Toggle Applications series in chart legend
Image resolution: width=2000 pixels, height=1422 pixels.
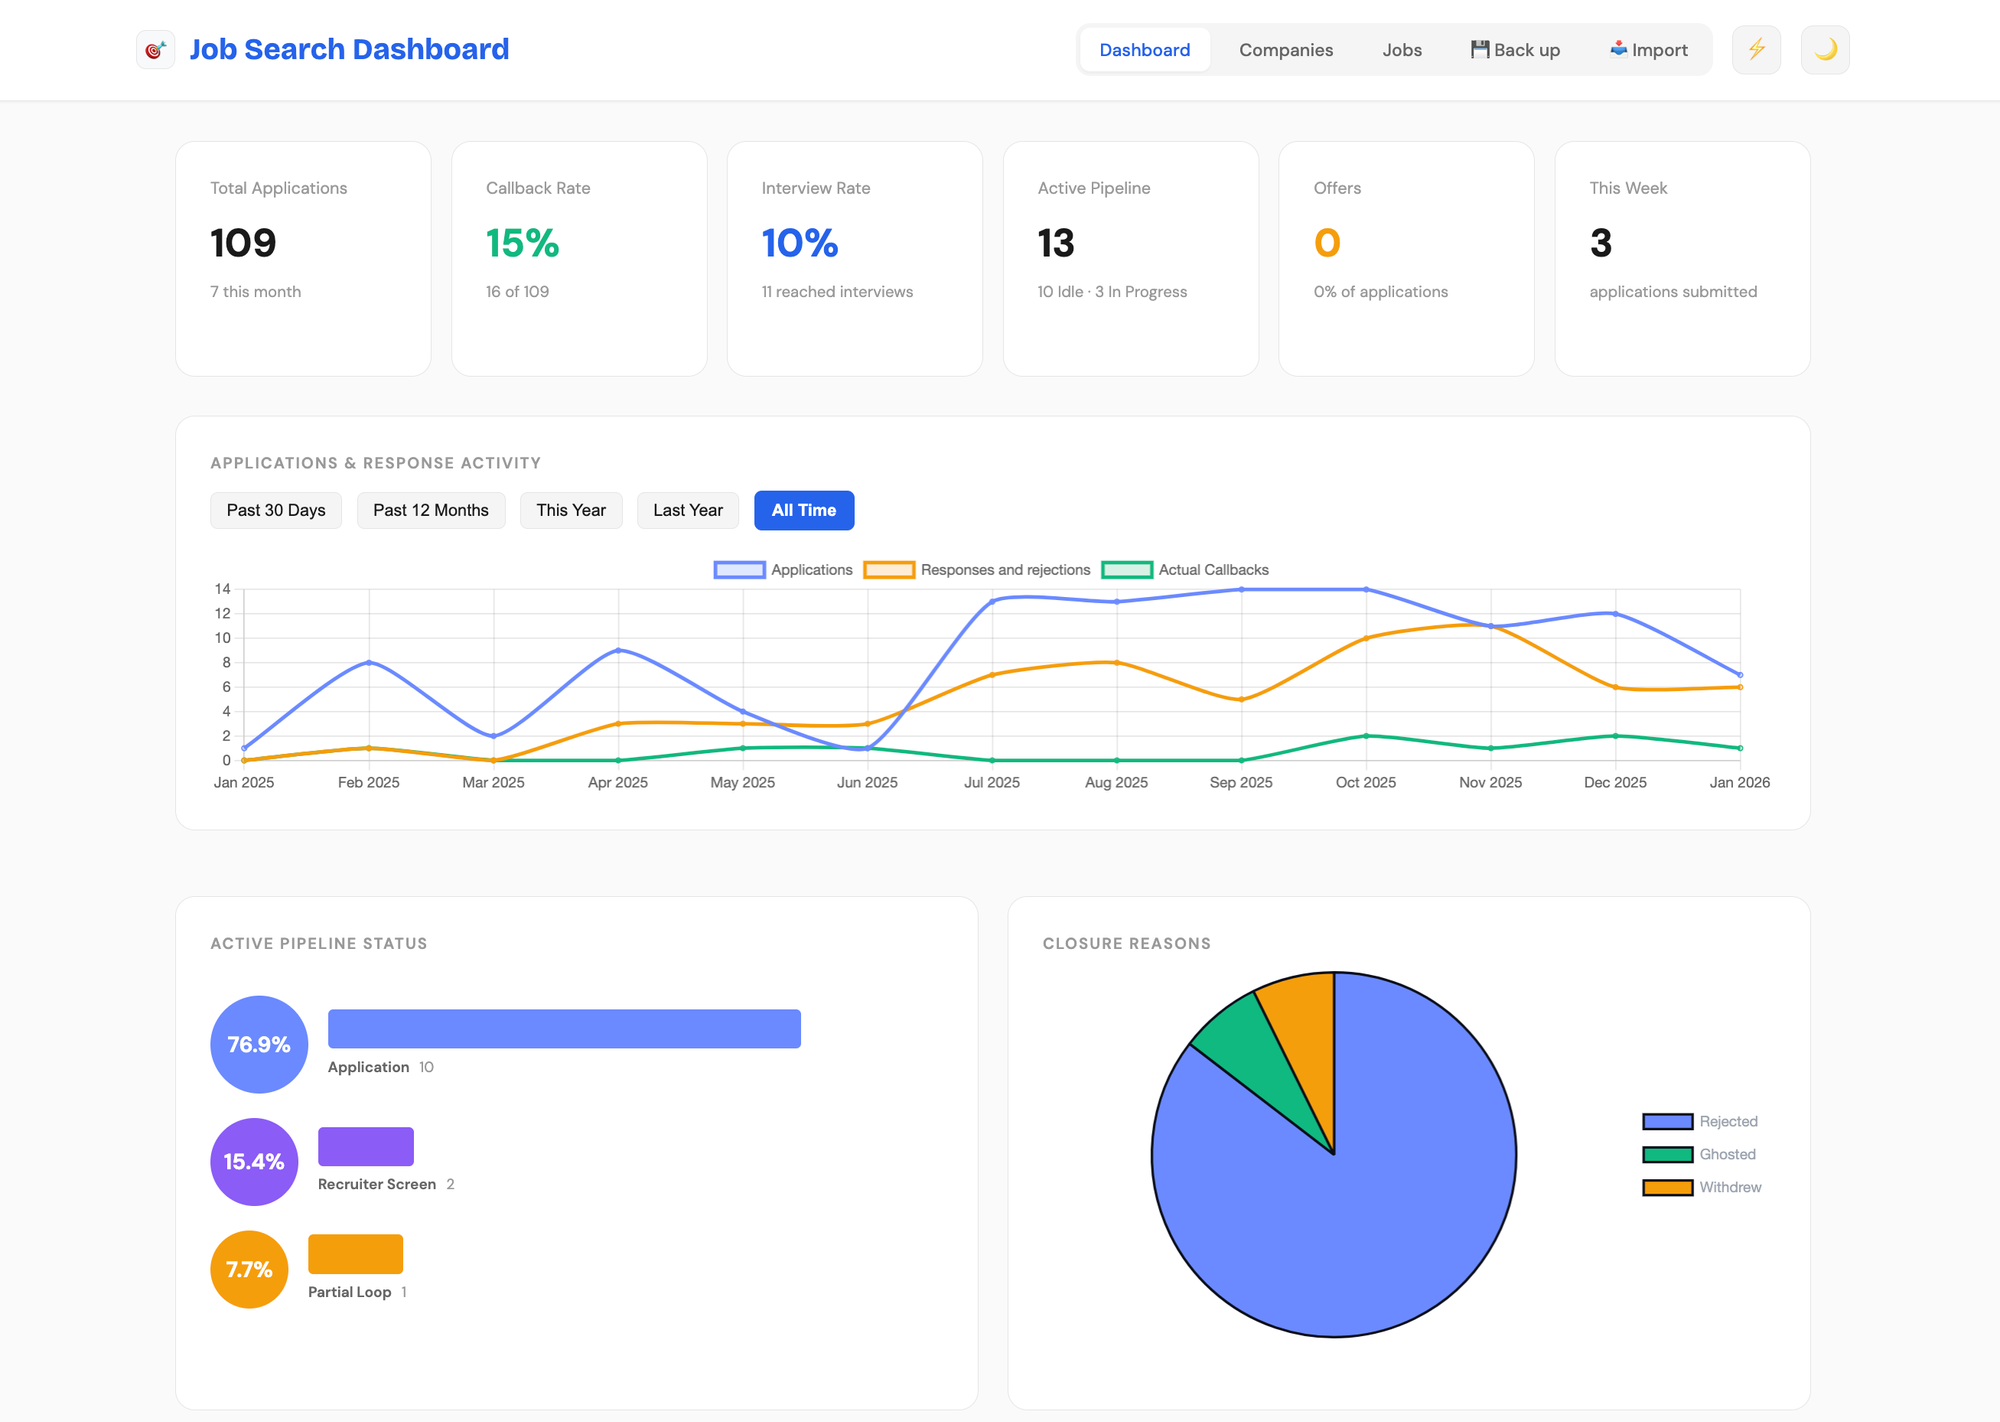pos(739,570)
